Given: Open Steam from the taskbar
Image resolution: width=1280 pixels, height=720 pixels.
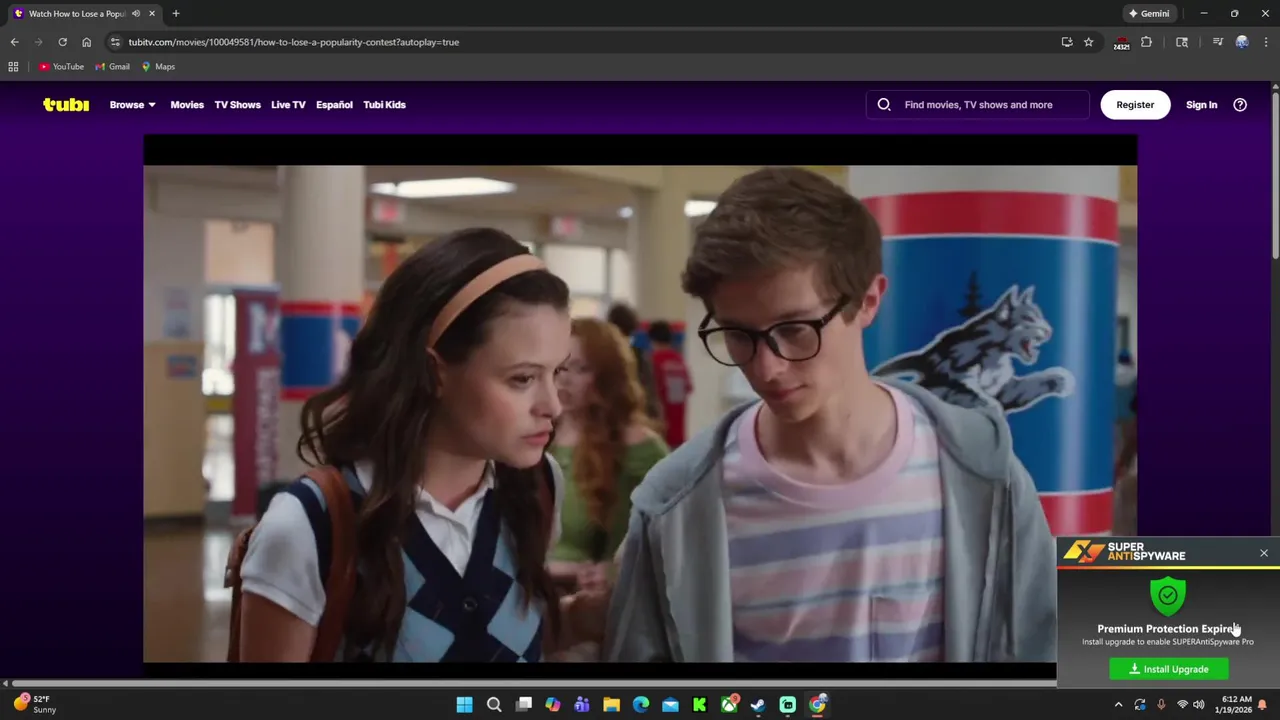Looking at the screenshot, I should [758, 705].
